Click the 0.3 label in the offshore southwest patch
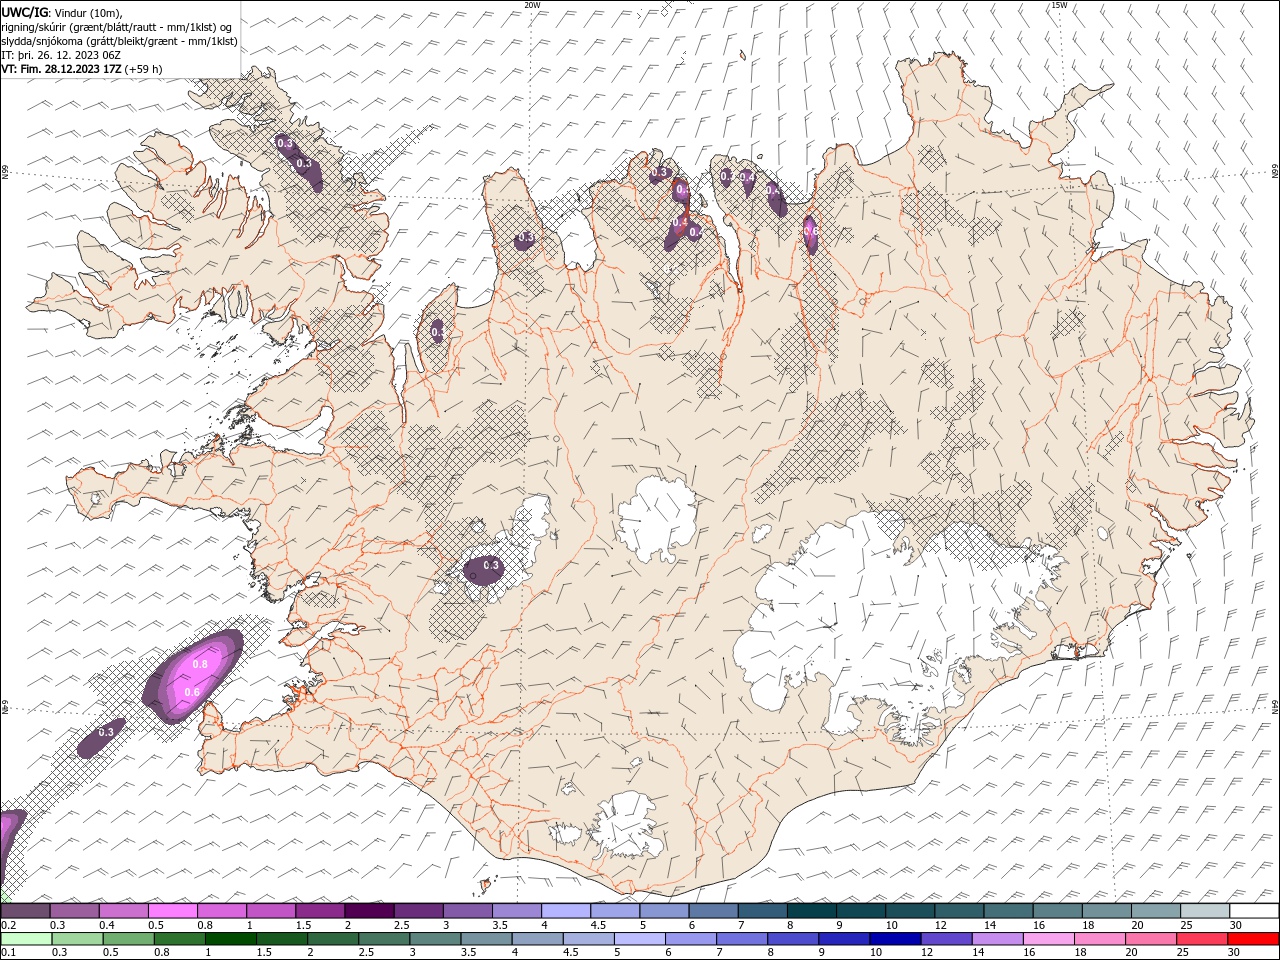Viewport: 1280px width, 960px height. (x=106, y=732)
